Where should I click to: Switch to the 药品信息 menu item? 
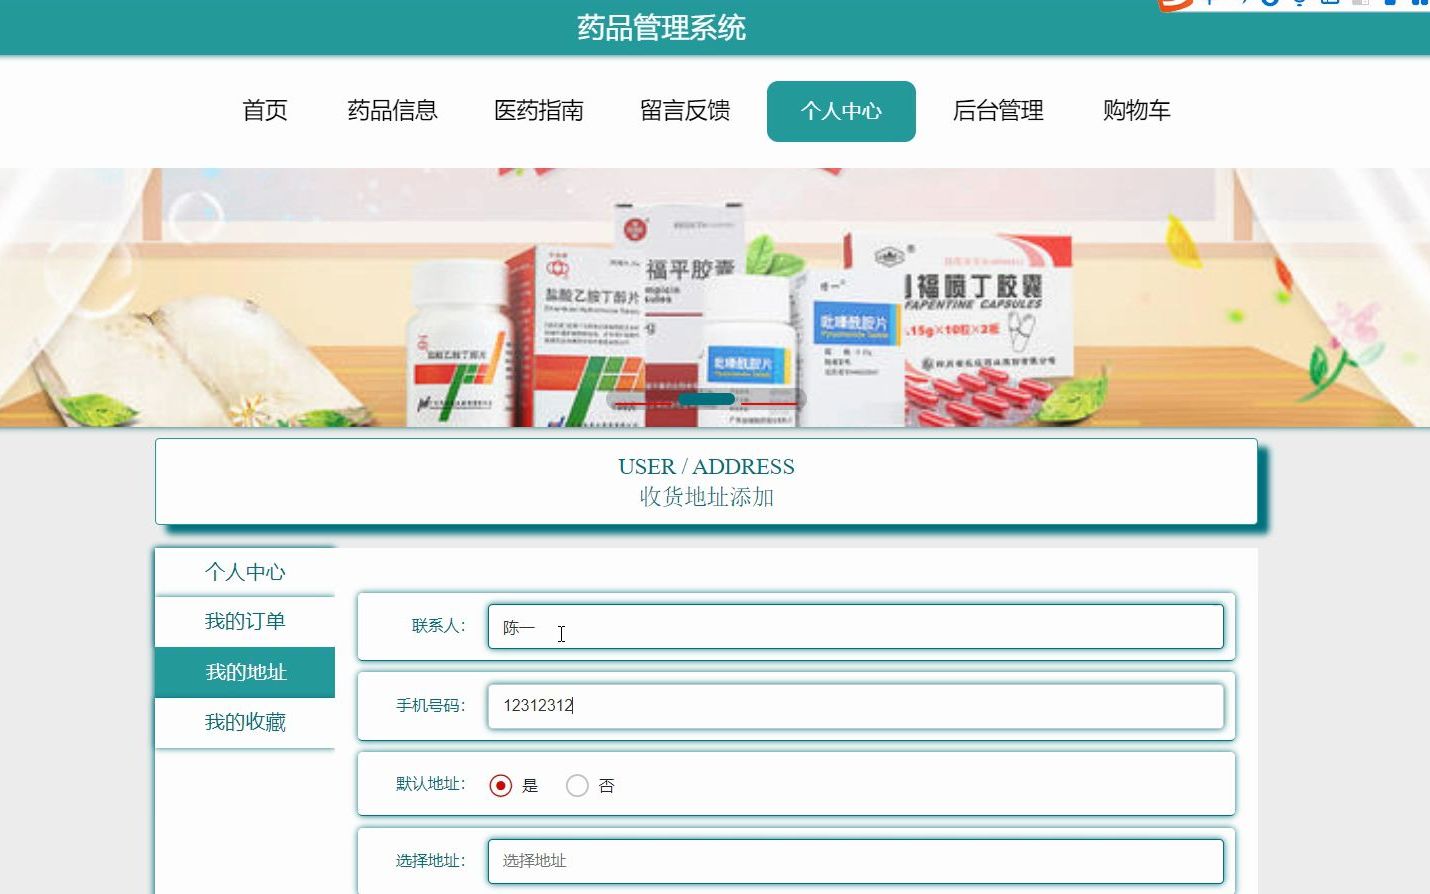pos(392,111)
